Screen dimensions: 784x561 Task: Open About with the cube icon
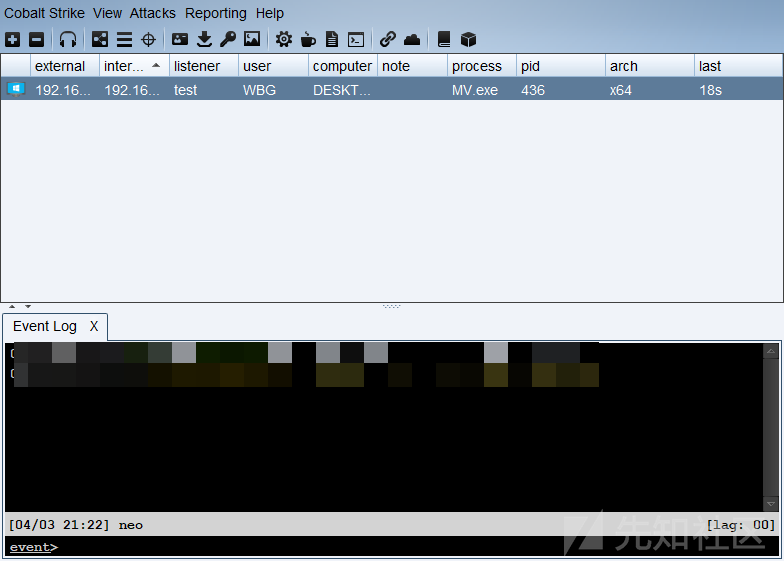click(468, 40)
